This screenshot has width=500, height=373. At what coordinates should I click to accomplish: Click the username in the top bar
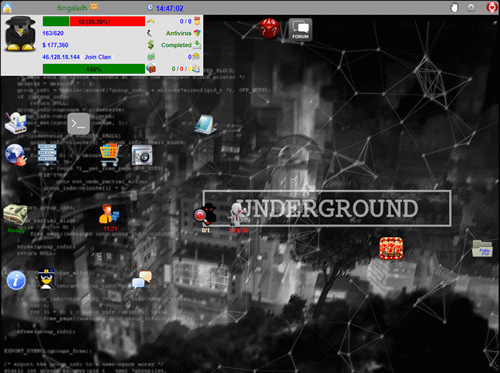72,7
